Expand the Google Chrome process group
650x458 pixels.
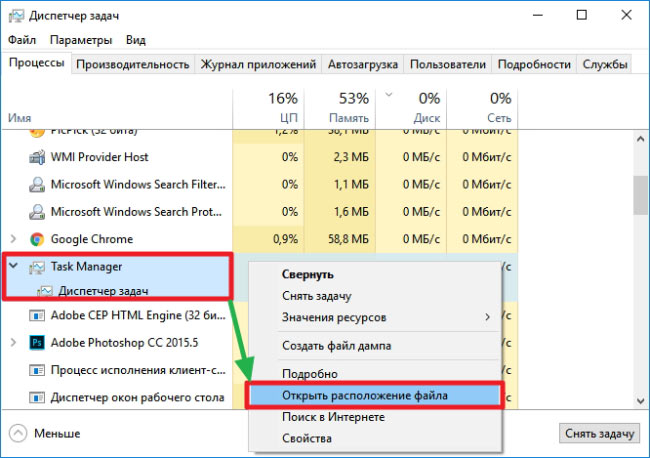tap(12, 240)
